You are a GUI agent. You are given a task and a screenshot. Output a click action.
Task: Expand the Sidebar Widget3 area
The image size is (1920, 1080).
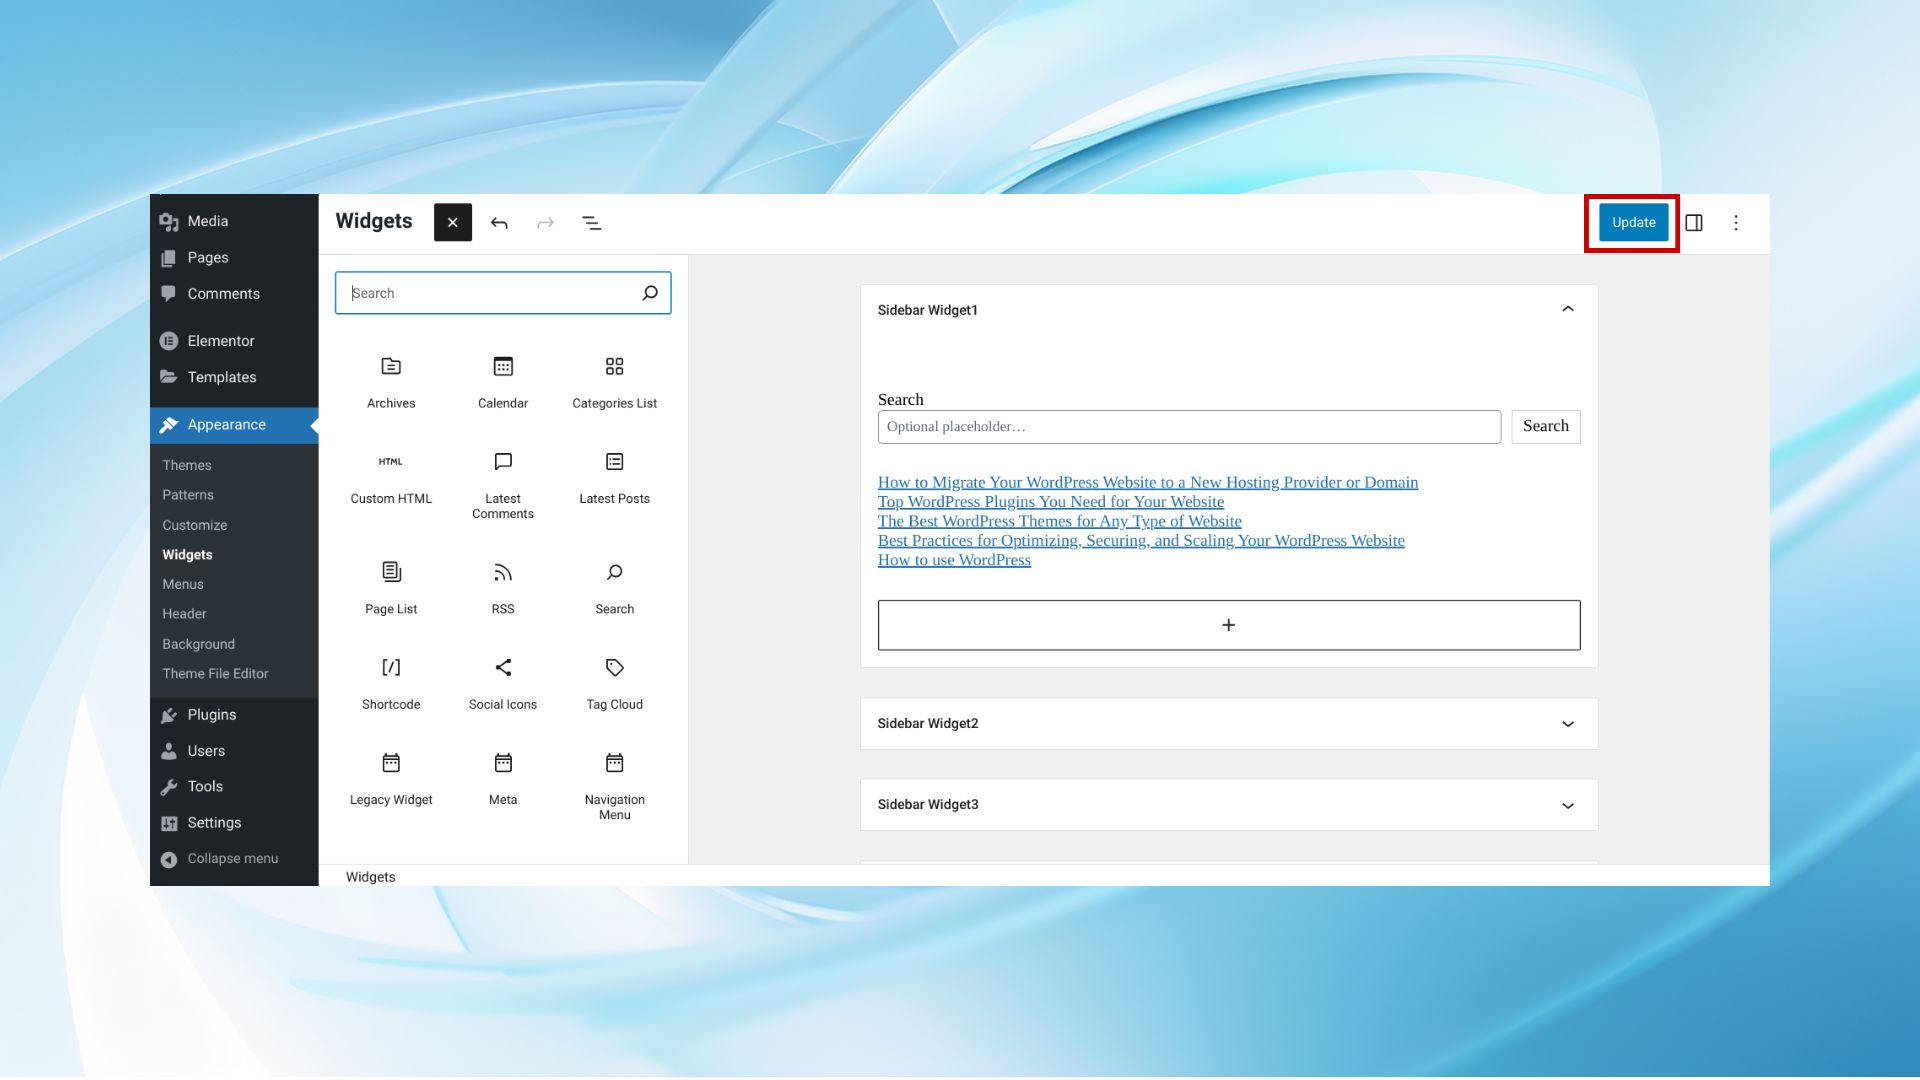1568,806
